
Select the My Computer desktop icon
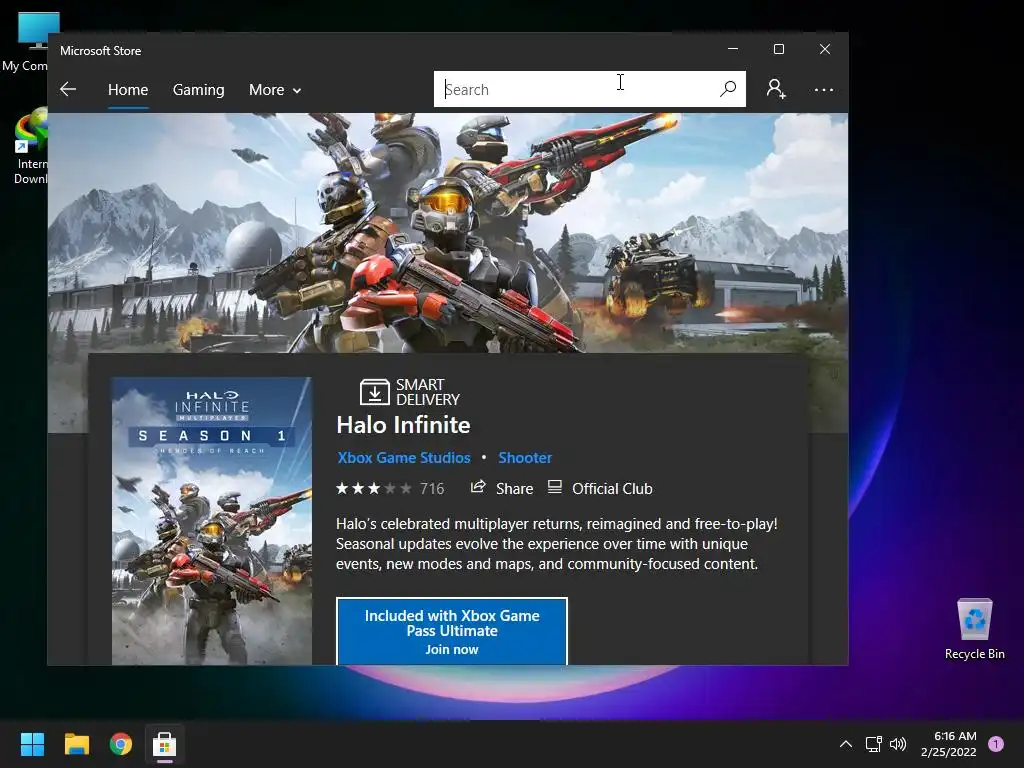pyautogui.click(x=26, y=42)
